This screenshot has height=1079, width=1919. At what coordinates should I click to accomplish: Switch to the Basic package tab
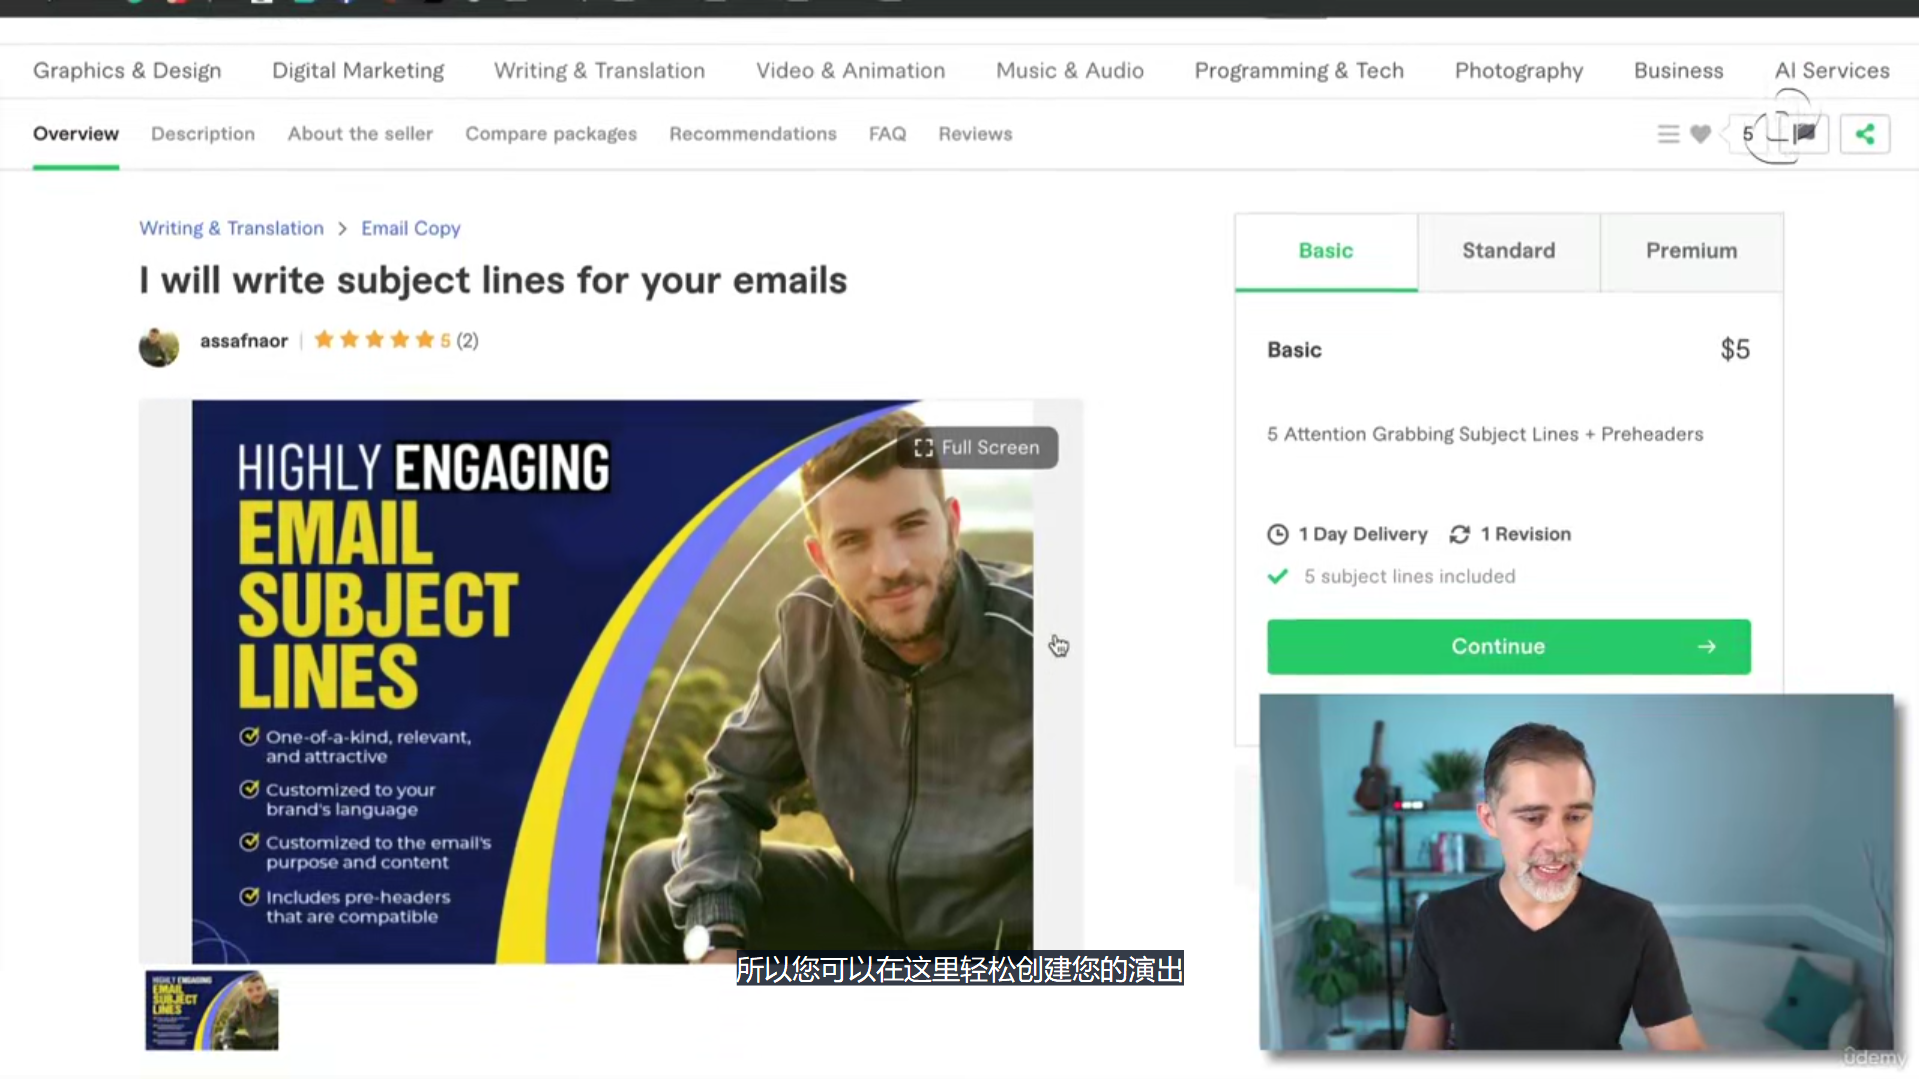(1326, 251)
